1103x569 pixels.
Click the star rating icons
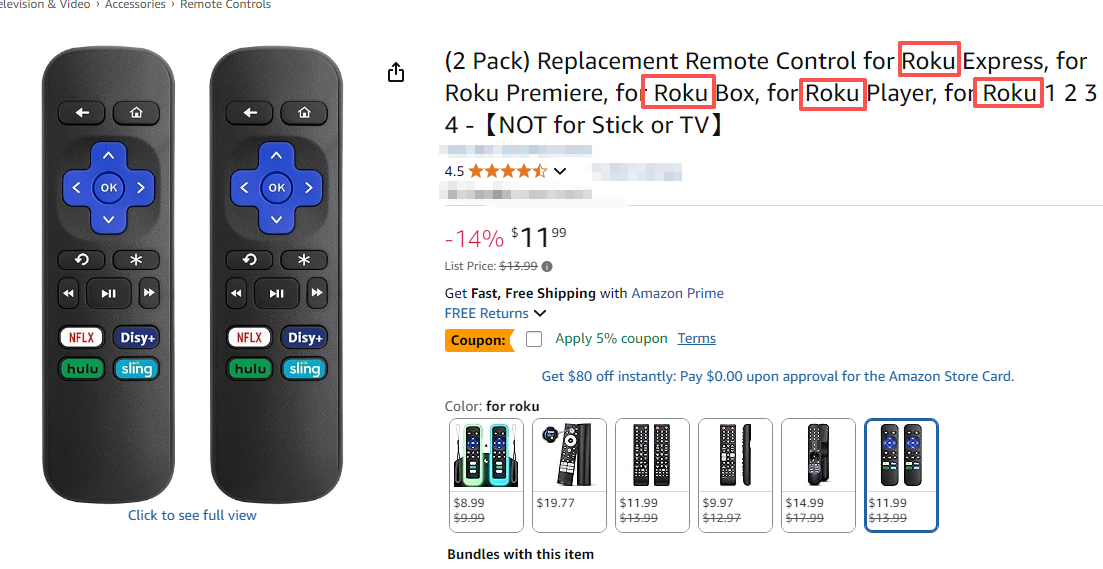507,171
